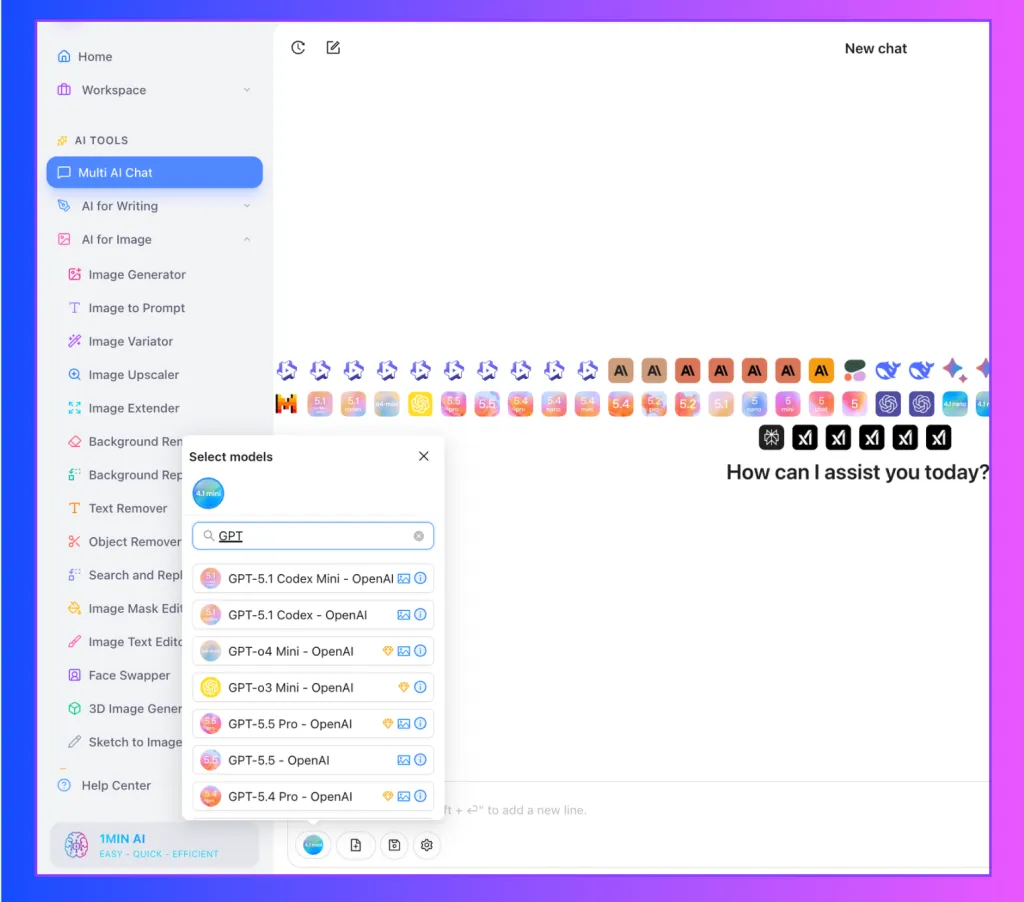
Task: Select GPT-5.1 Codex - OpenAI model
Action: coord(313,615)
